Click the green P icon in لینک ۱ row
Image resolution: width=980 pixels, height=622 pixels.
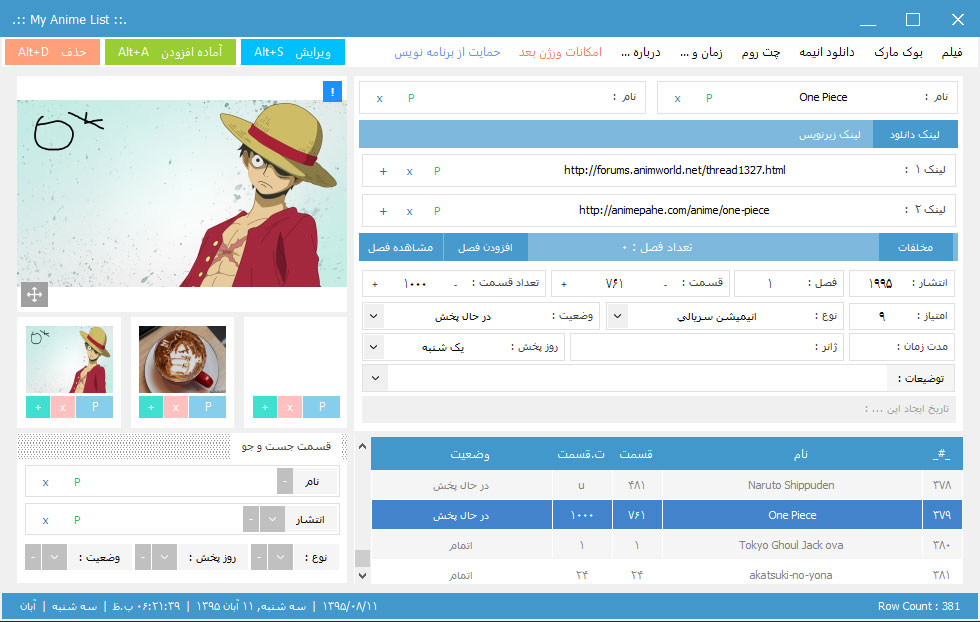(x=437, y=171)
